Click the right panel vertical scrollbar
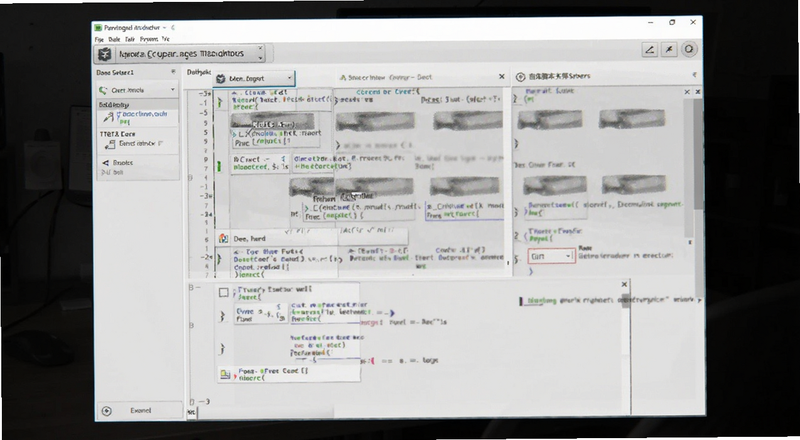Screen dimensions: 800x440 pyautogui.click(x=697, y=153)
